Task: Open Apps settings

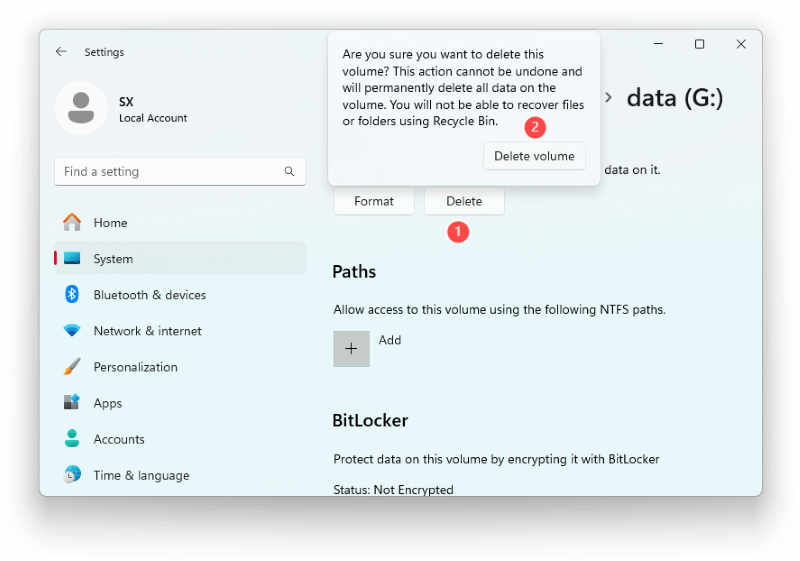Action: (180, 402)
